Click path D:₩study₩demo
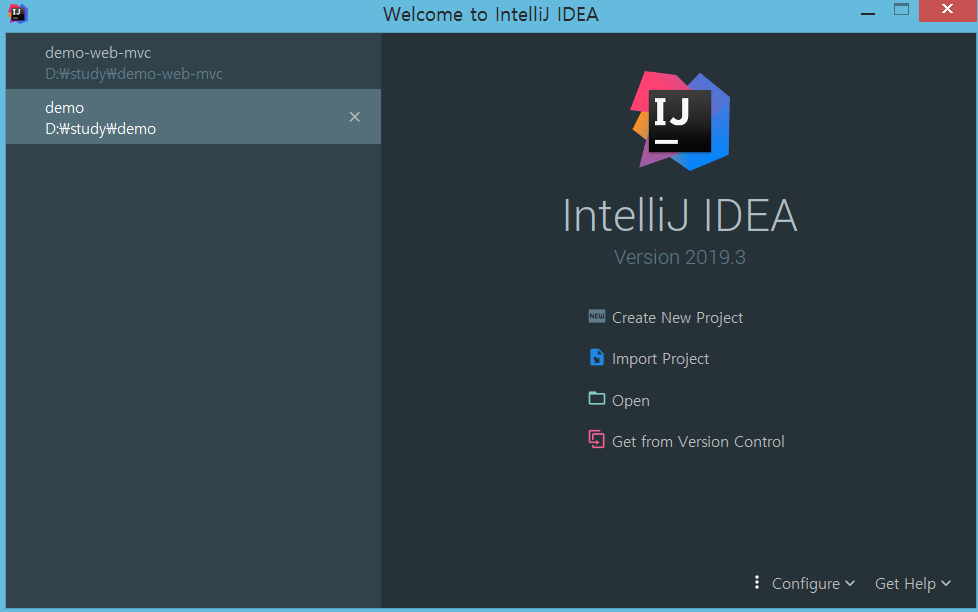 tap(100, 129)
